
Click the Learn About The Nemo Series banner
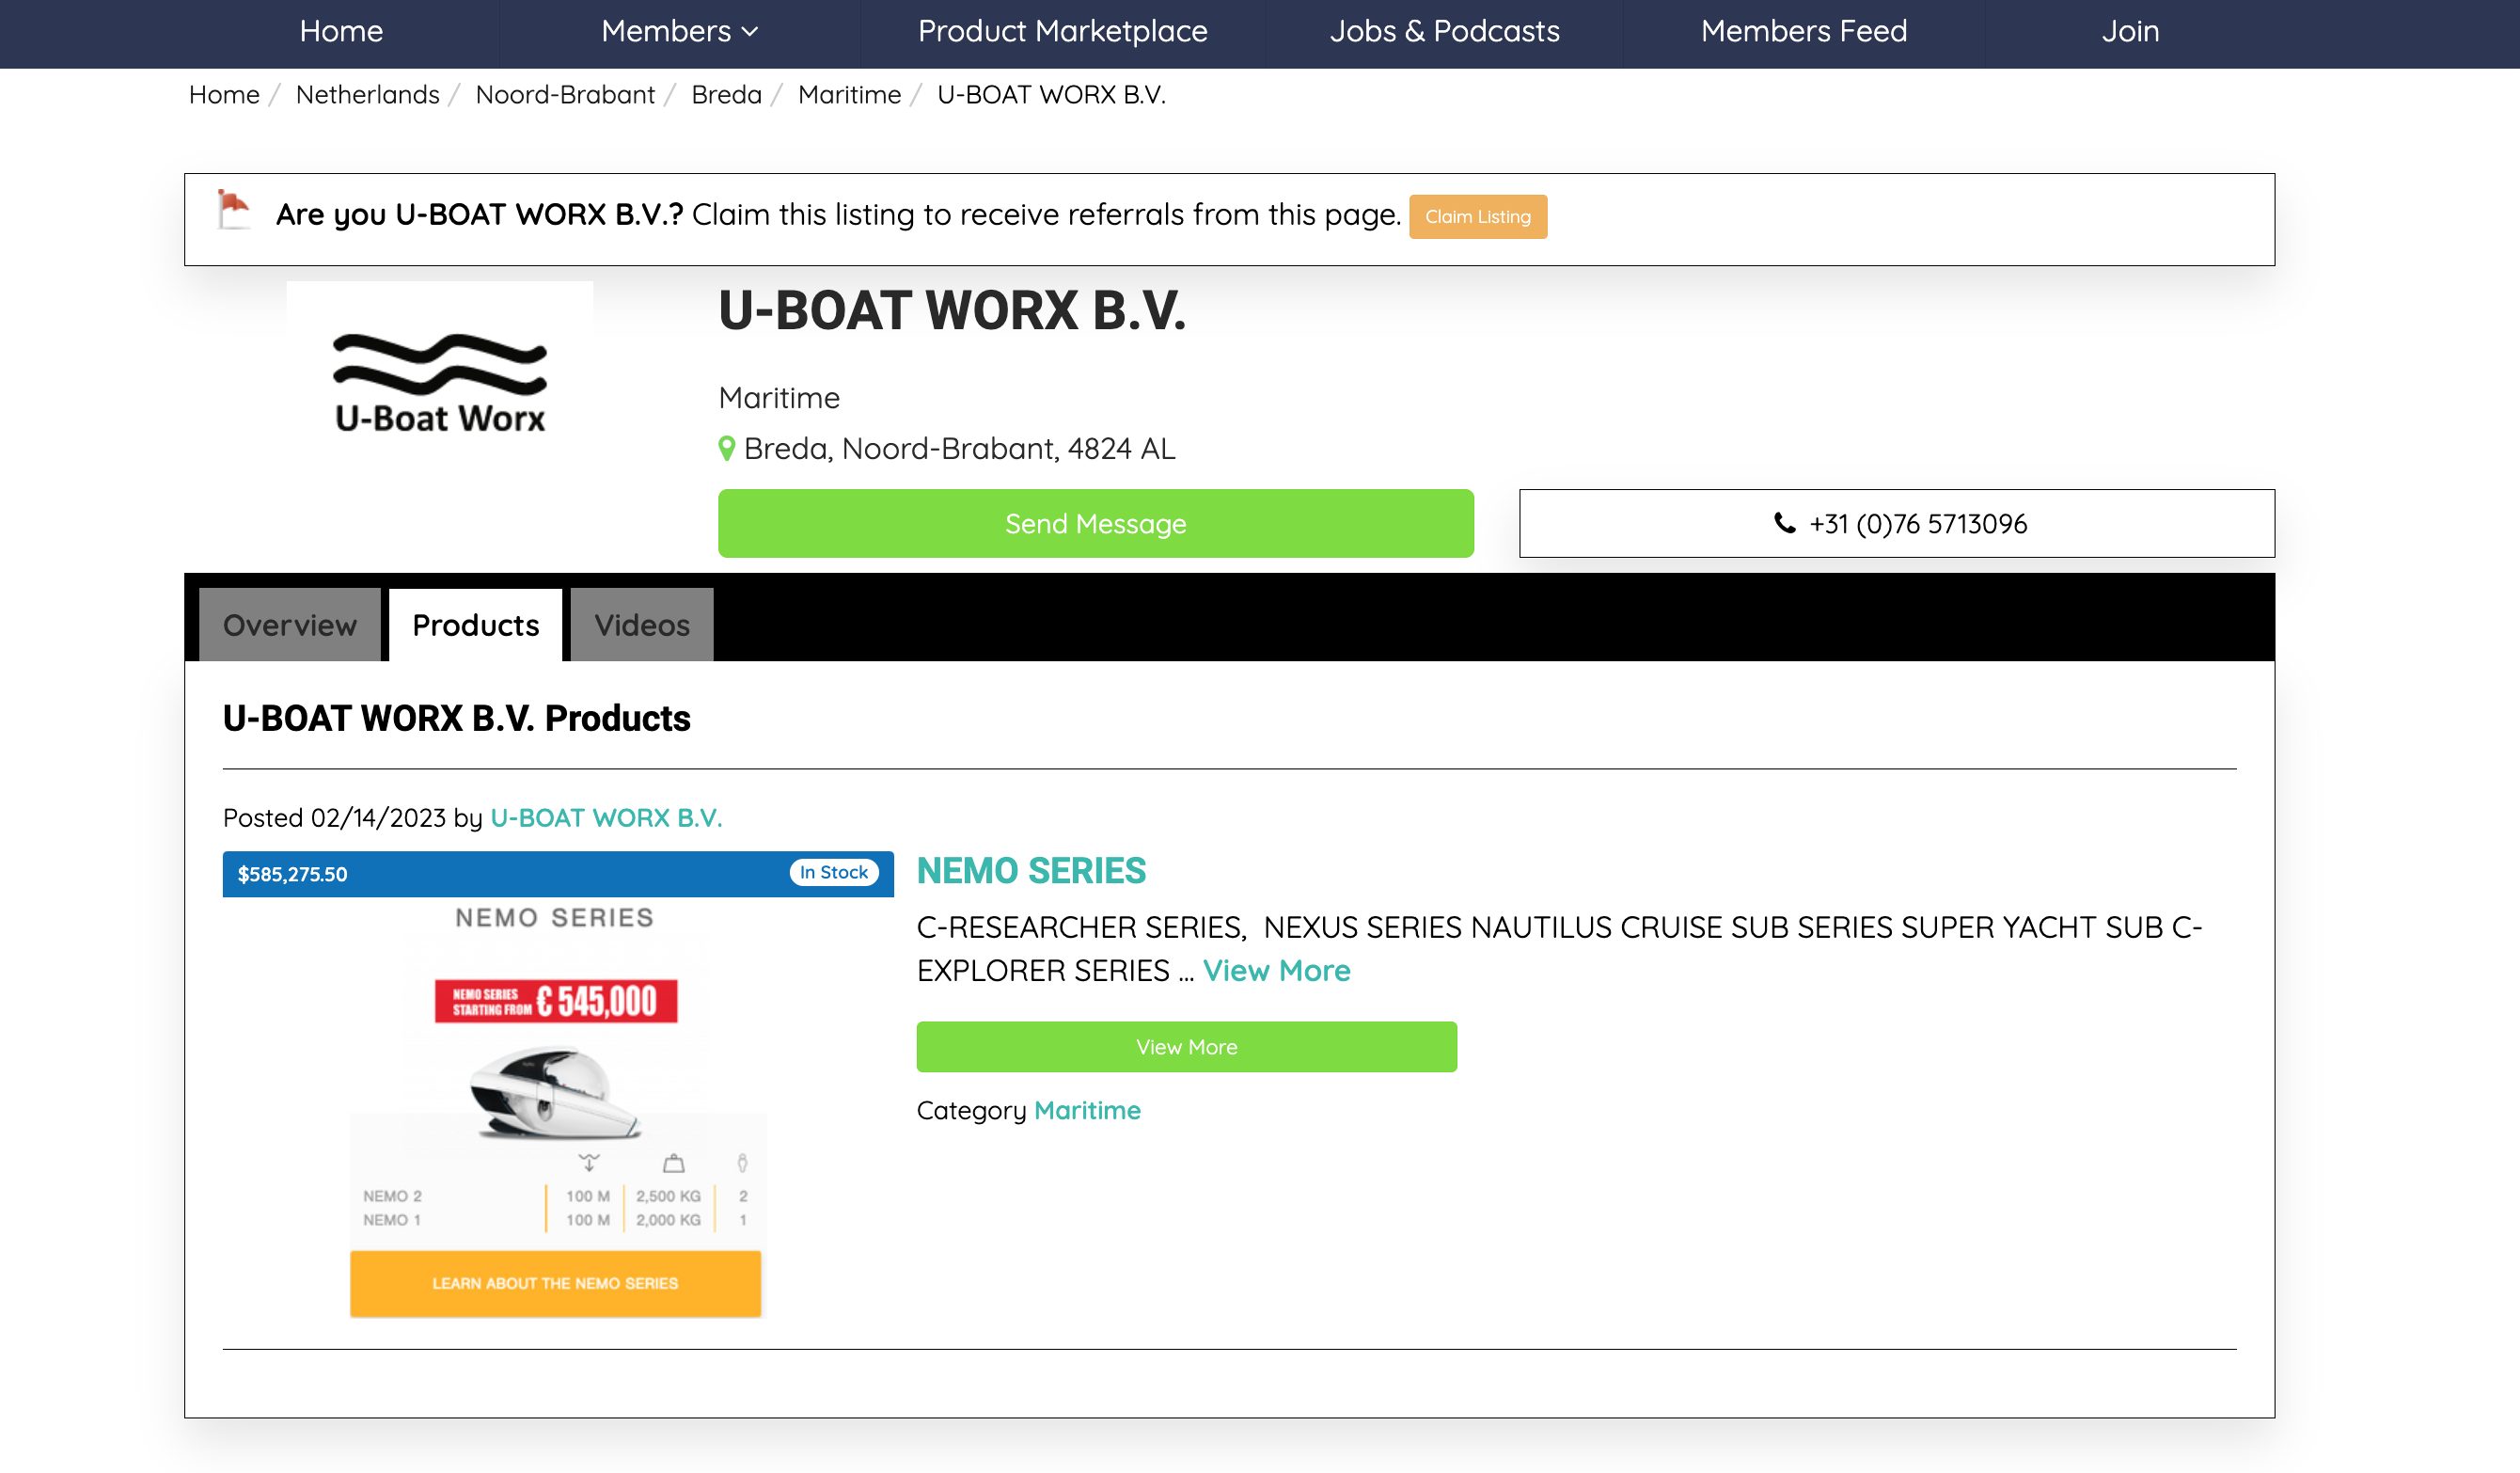pos(555,1283)
